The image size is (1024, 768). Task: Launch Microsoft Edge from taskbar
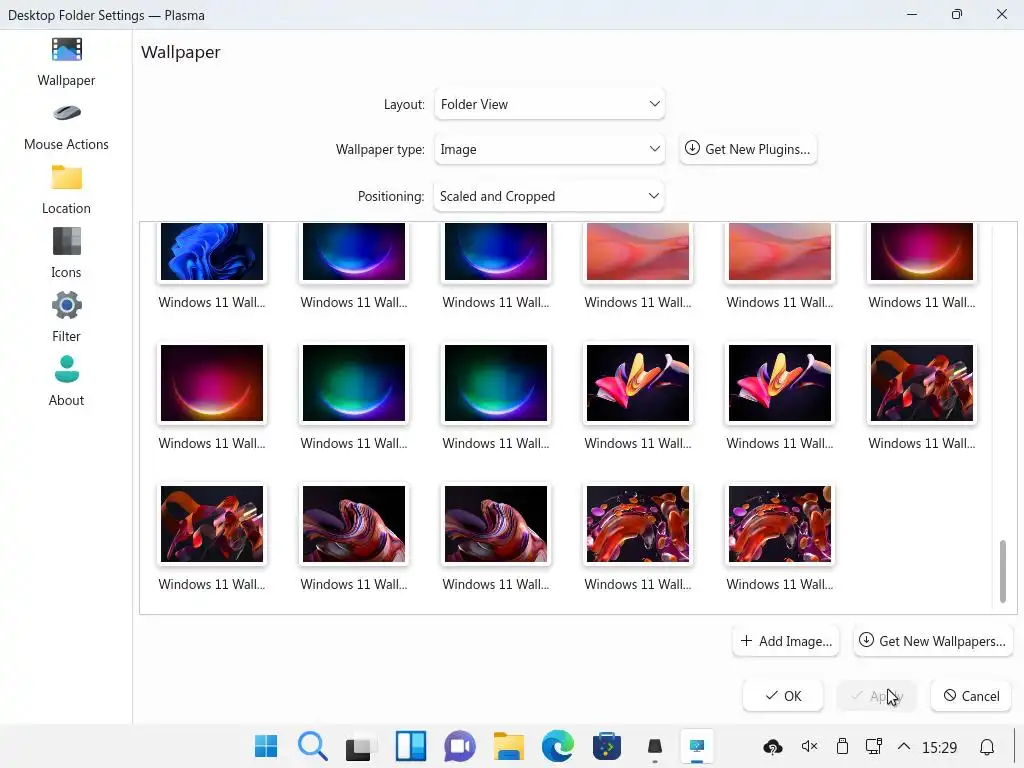(558, 746)
